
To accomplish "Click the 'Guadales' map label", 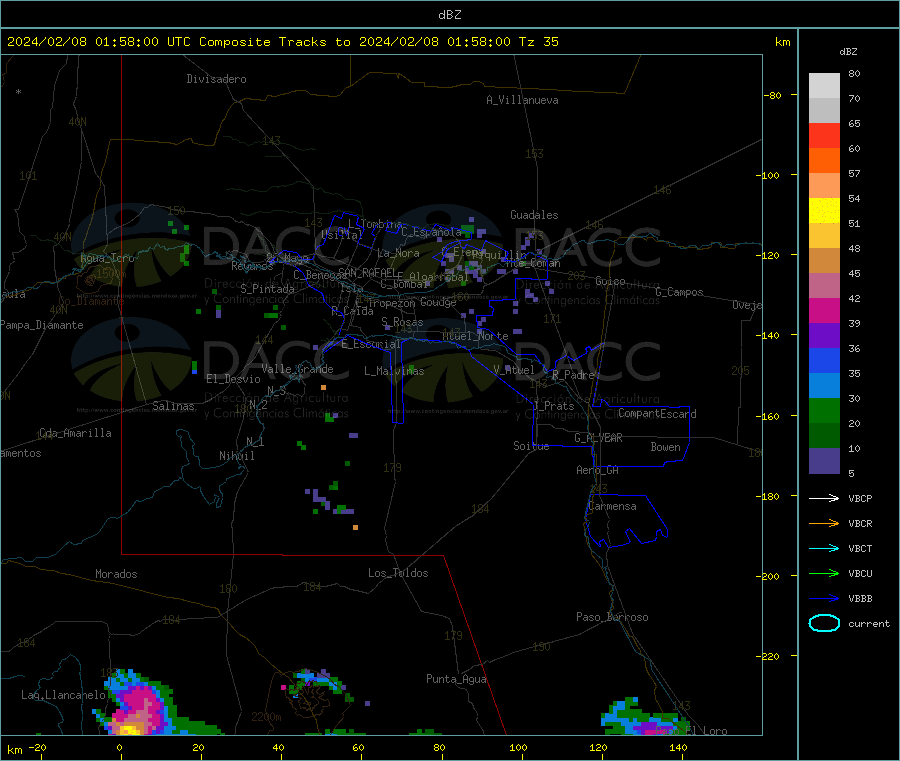I will (x=534, y=215).
